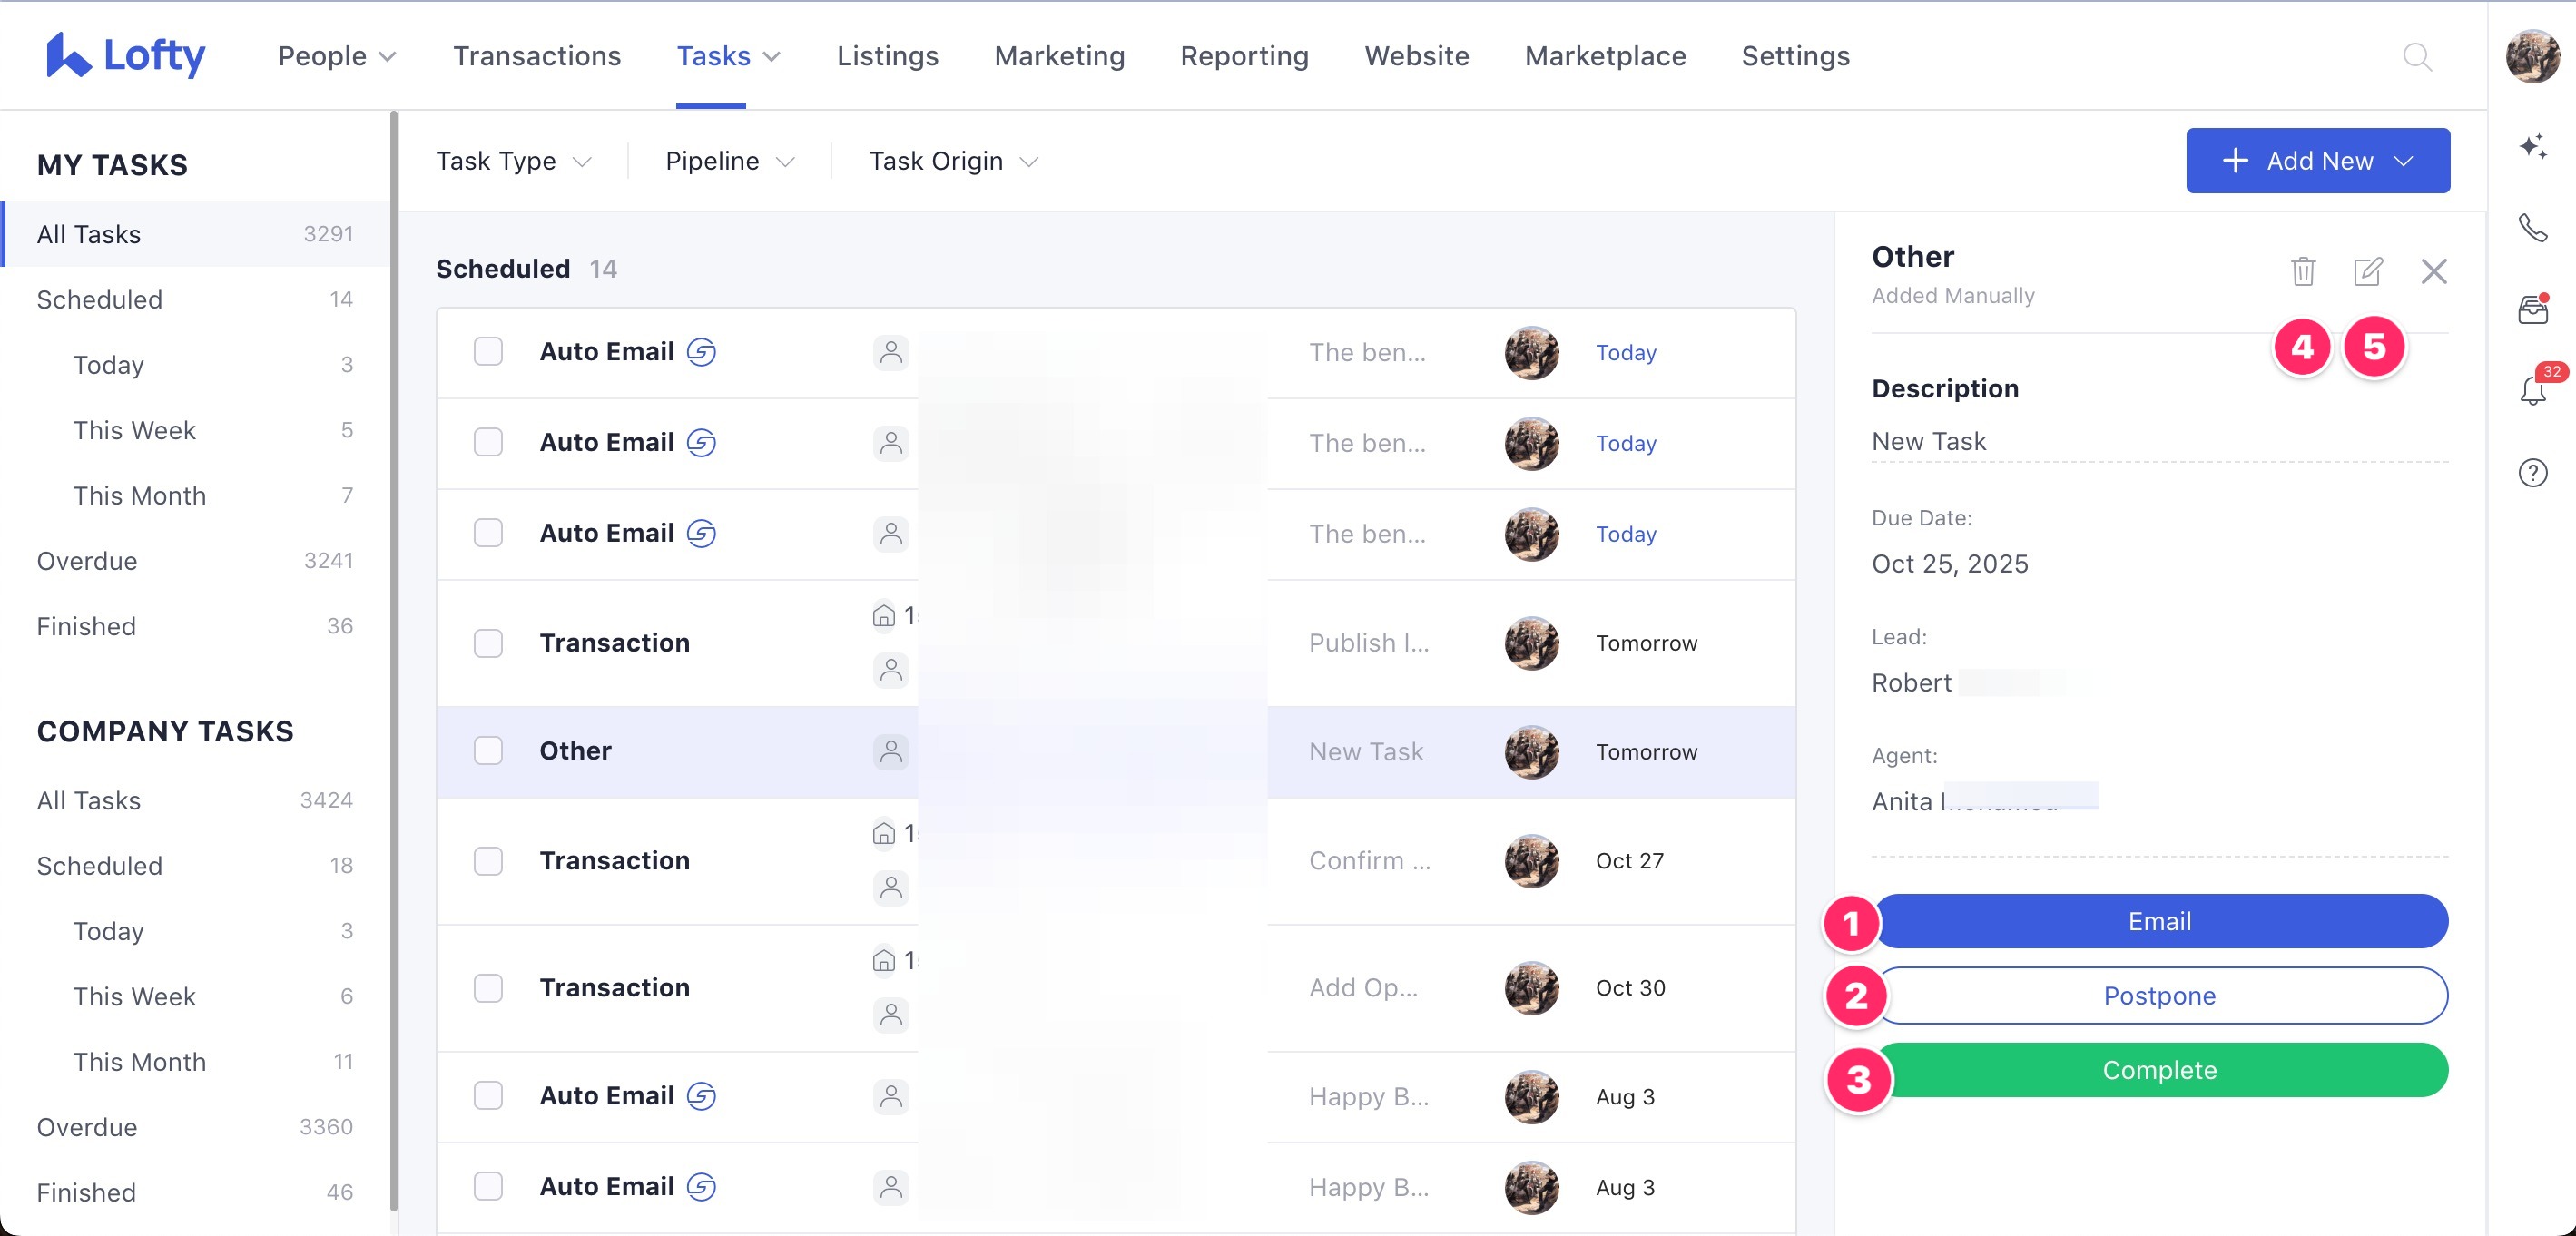2576x1236 pixels.
Task: Open the help question mark icon
Action: 2532,472
